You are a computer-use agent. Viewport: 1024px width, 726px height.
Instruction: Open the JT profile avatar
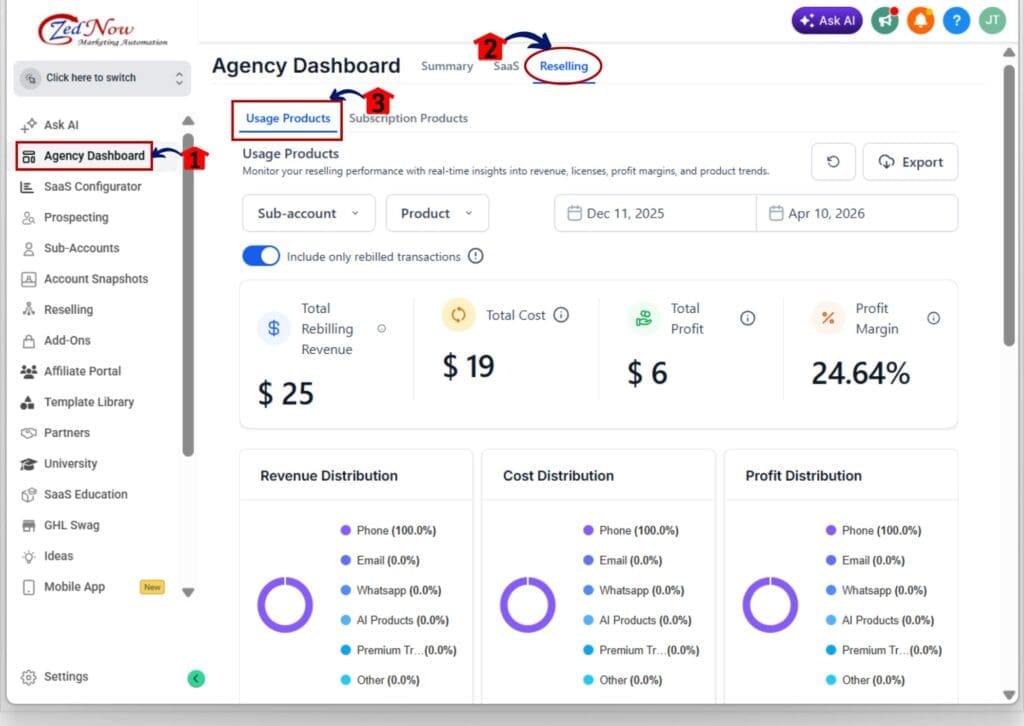pyautogui.click(x=991, y=20)
